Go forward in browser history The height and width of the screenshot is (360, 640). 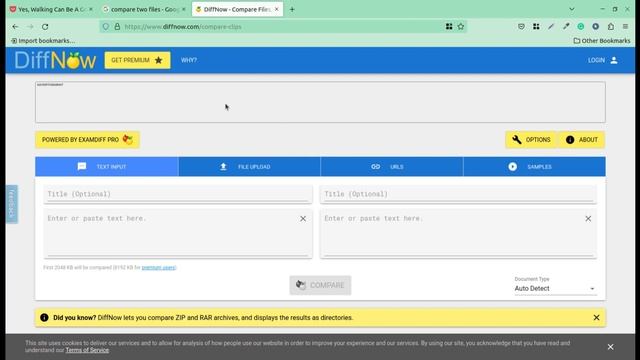click(x=30, y=27)
